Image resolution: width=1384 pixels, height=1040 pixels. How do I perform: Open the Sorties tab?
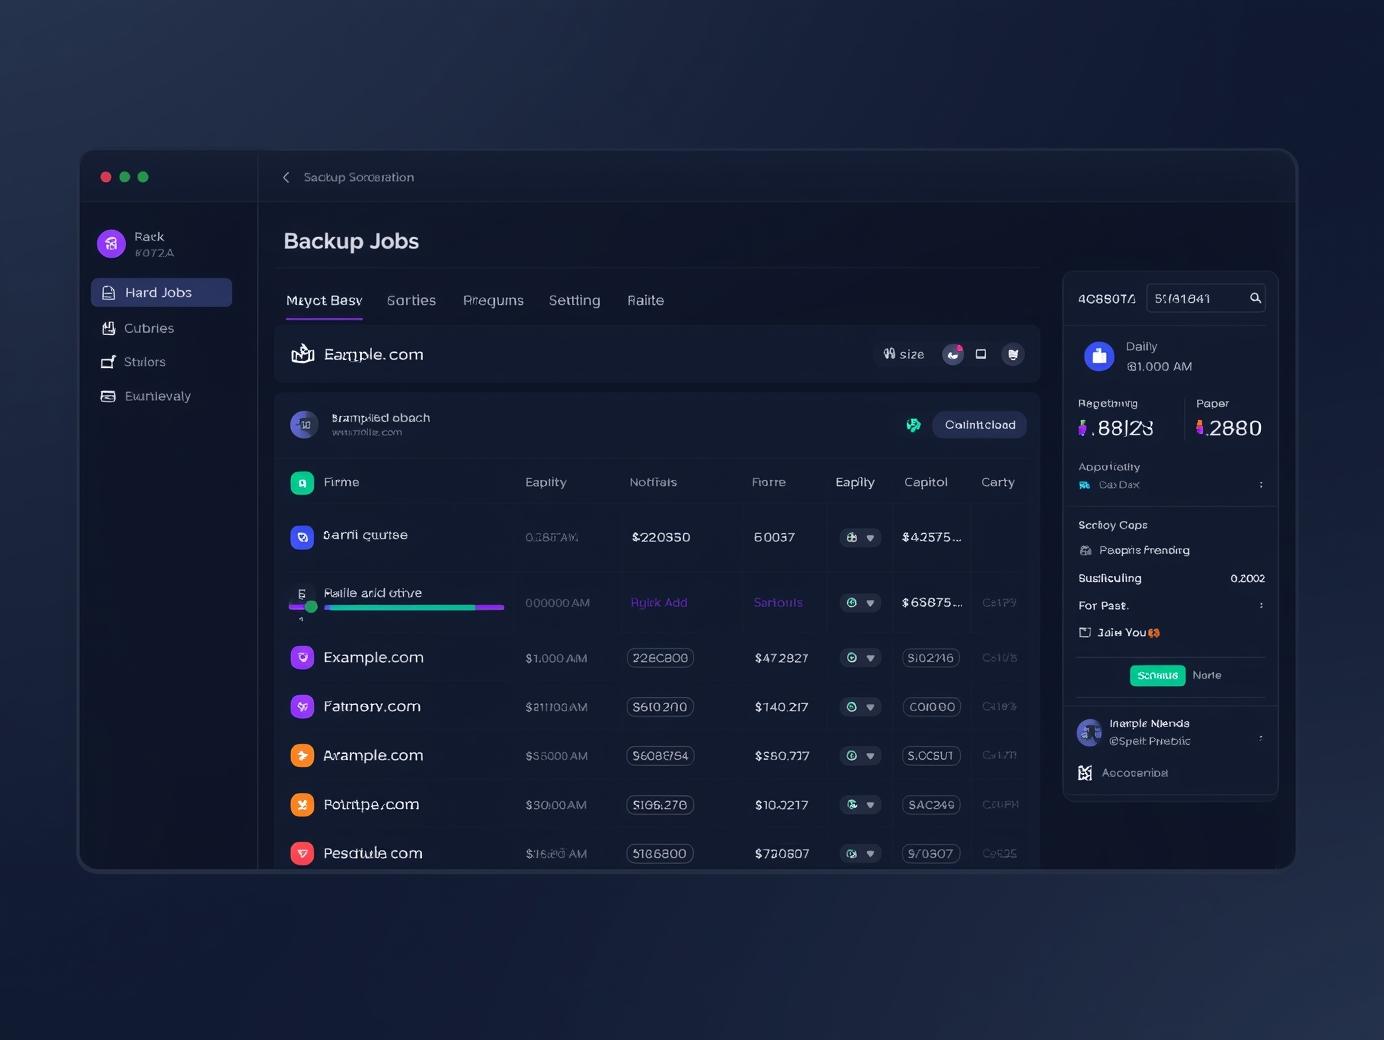click(x=411, y=300)
